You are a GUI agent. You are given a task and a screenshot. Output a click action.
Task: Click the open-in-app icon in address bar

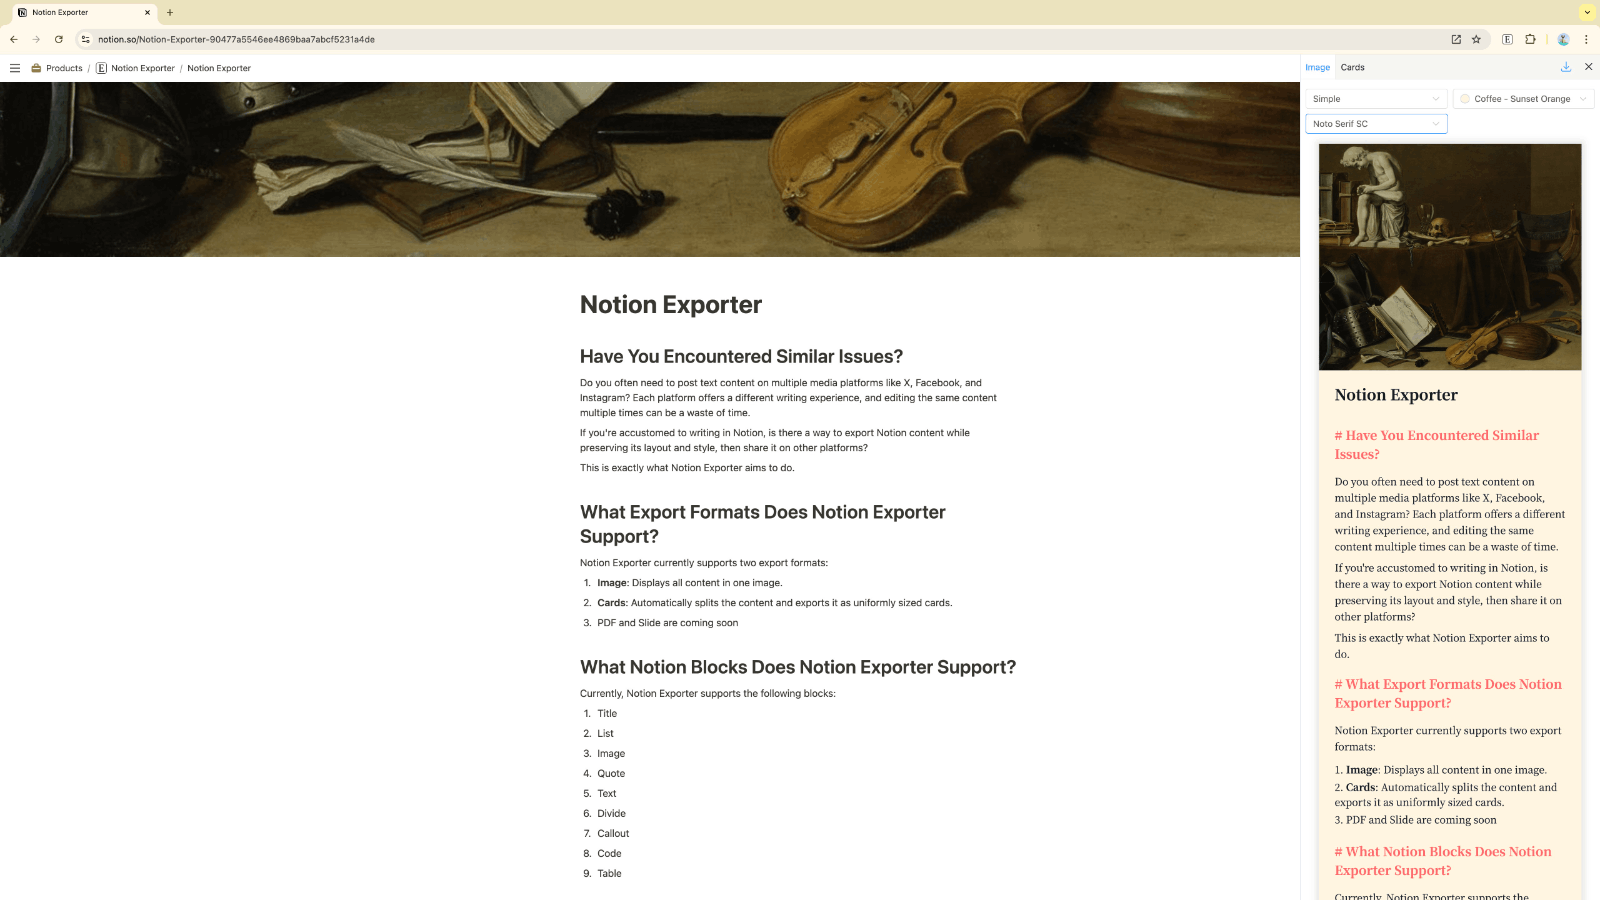tap(1456, 39)
